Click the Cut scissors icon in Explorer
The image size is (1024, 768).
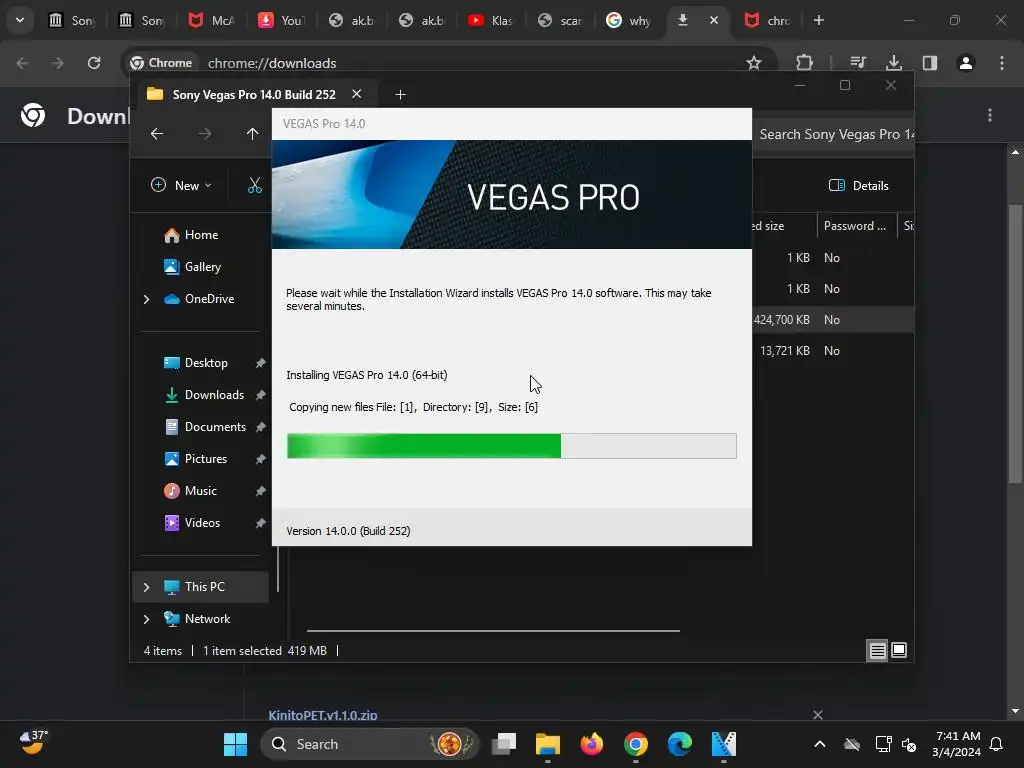pos(255,185)
